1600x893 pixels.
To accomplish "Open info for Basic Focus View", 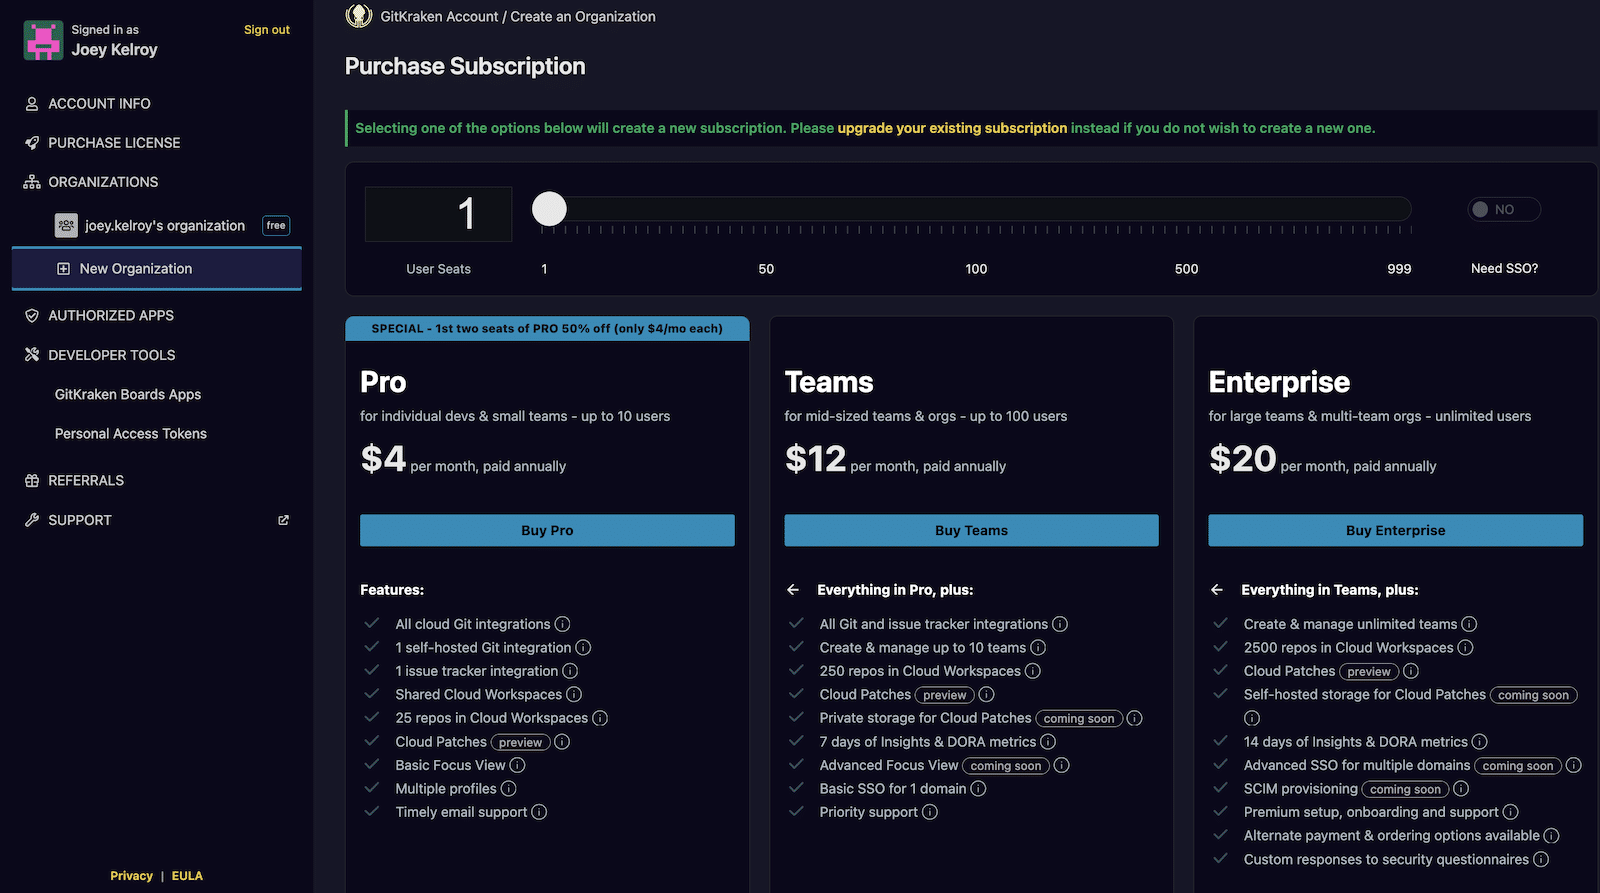I will point(517,765).
